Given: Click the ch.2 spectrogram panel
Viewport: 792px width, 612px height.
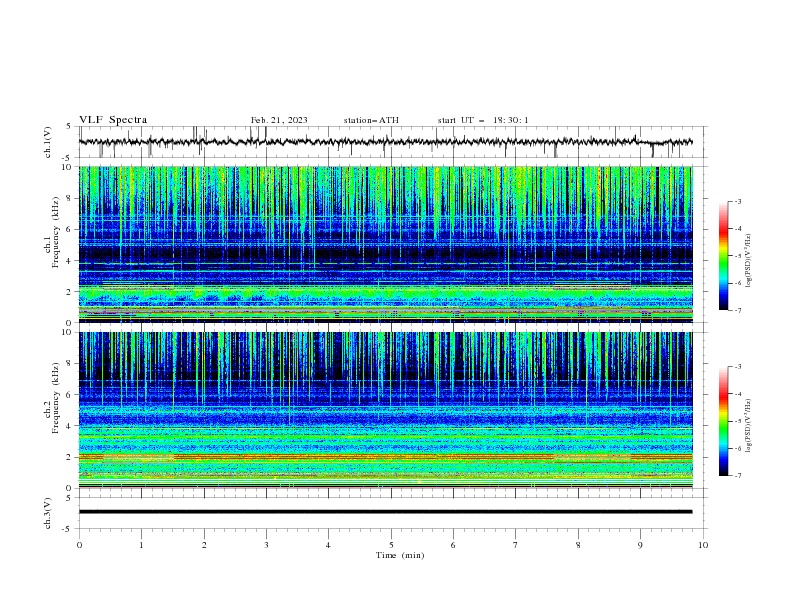Looking at the screenshot, I should pyautogui.click(x=386, y=410).
